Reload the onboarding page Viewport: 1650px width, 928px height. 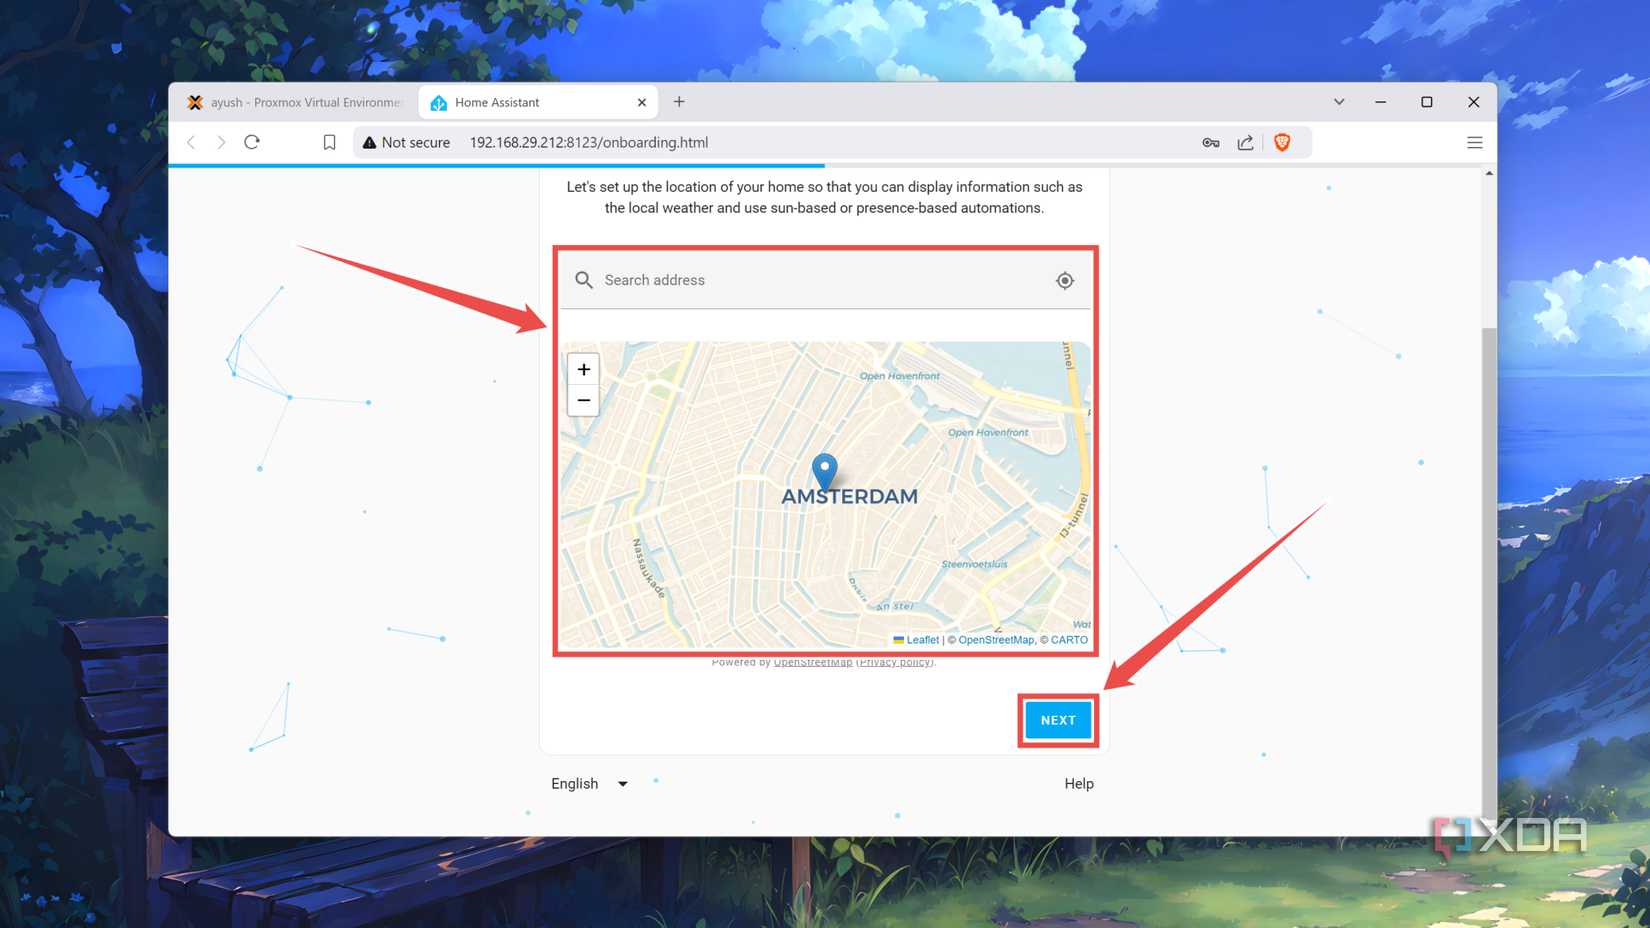pyautogui.click(x=252, y=142)
